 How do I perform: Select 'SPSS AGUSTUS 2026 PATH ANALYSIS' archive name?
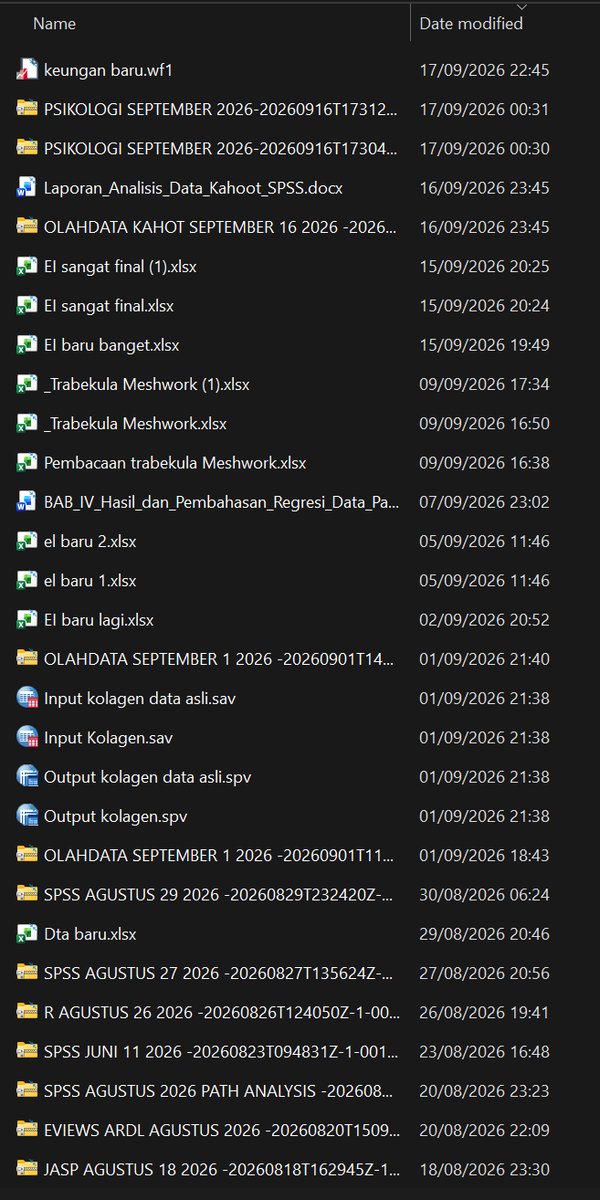219,1091
